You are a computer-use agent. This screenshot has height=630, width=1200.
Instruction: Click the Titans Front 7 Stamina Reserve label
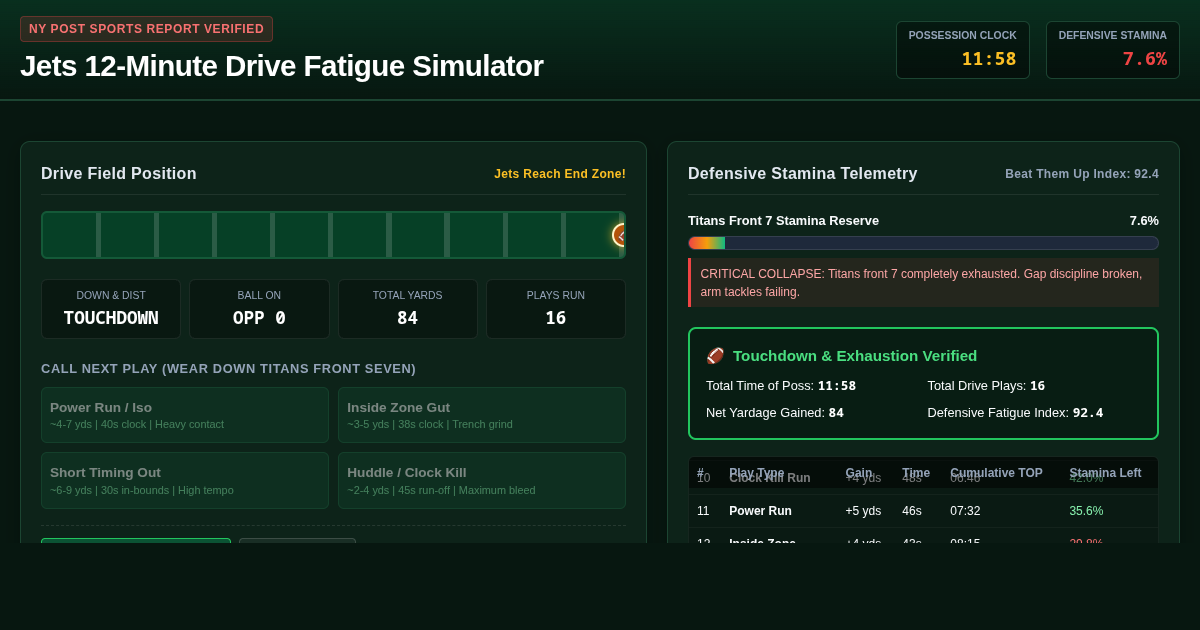[x=783, y=221]
